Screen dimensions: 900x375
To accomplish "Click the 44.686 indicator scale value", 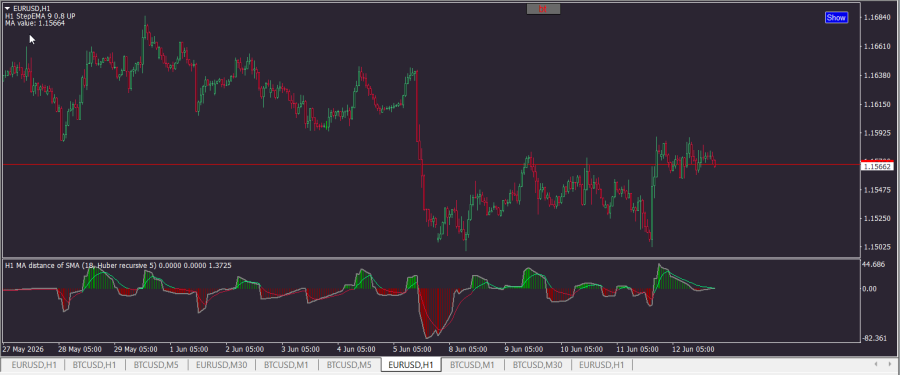I will click(874, 265).
